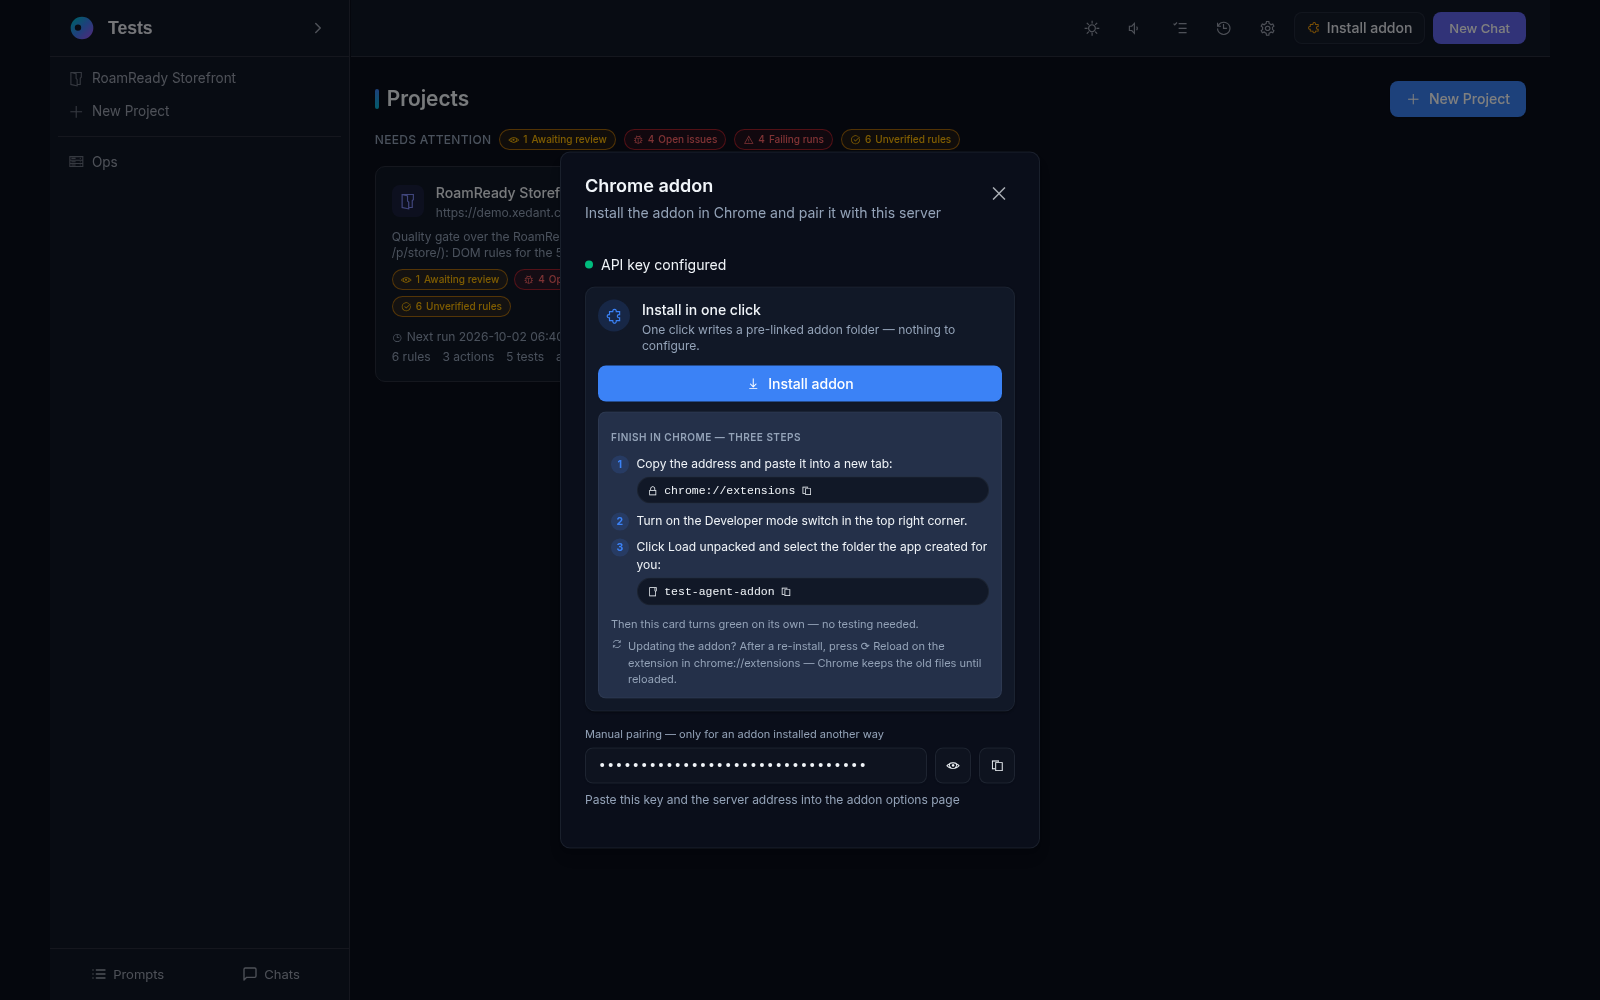Click the card's 1 Awaiting review tag

pyautogui.click(x=450, y=280)
